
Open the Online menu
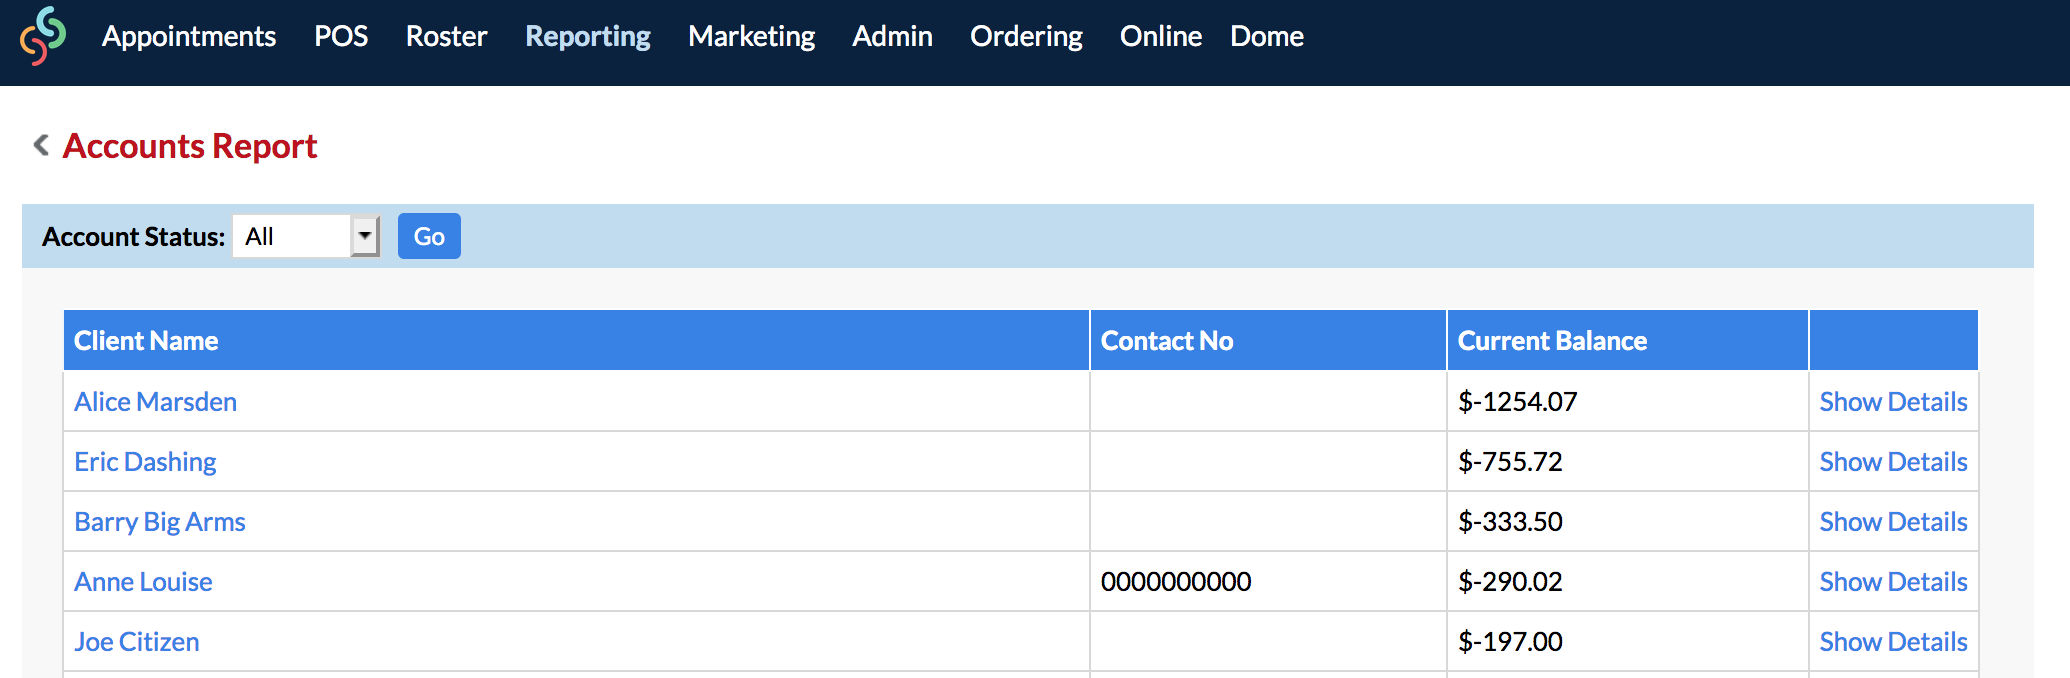tap(1161, 36)
